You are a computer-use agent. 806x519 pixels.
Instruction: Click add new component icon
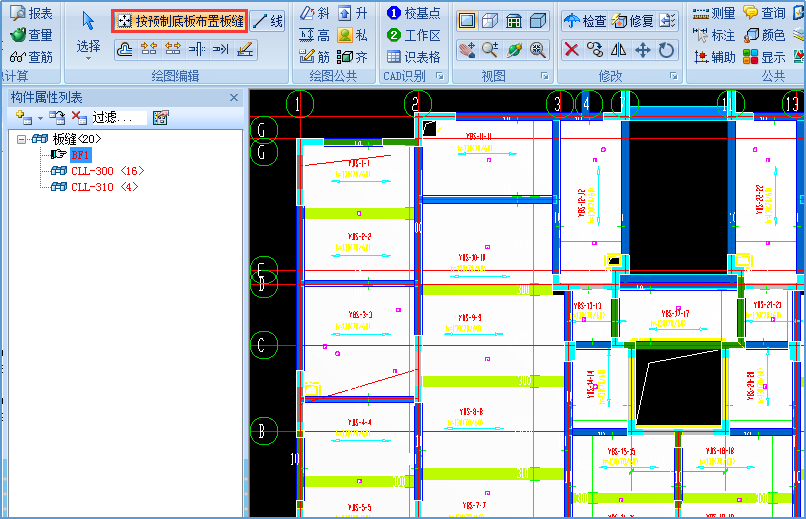click(x=23, y=118)
